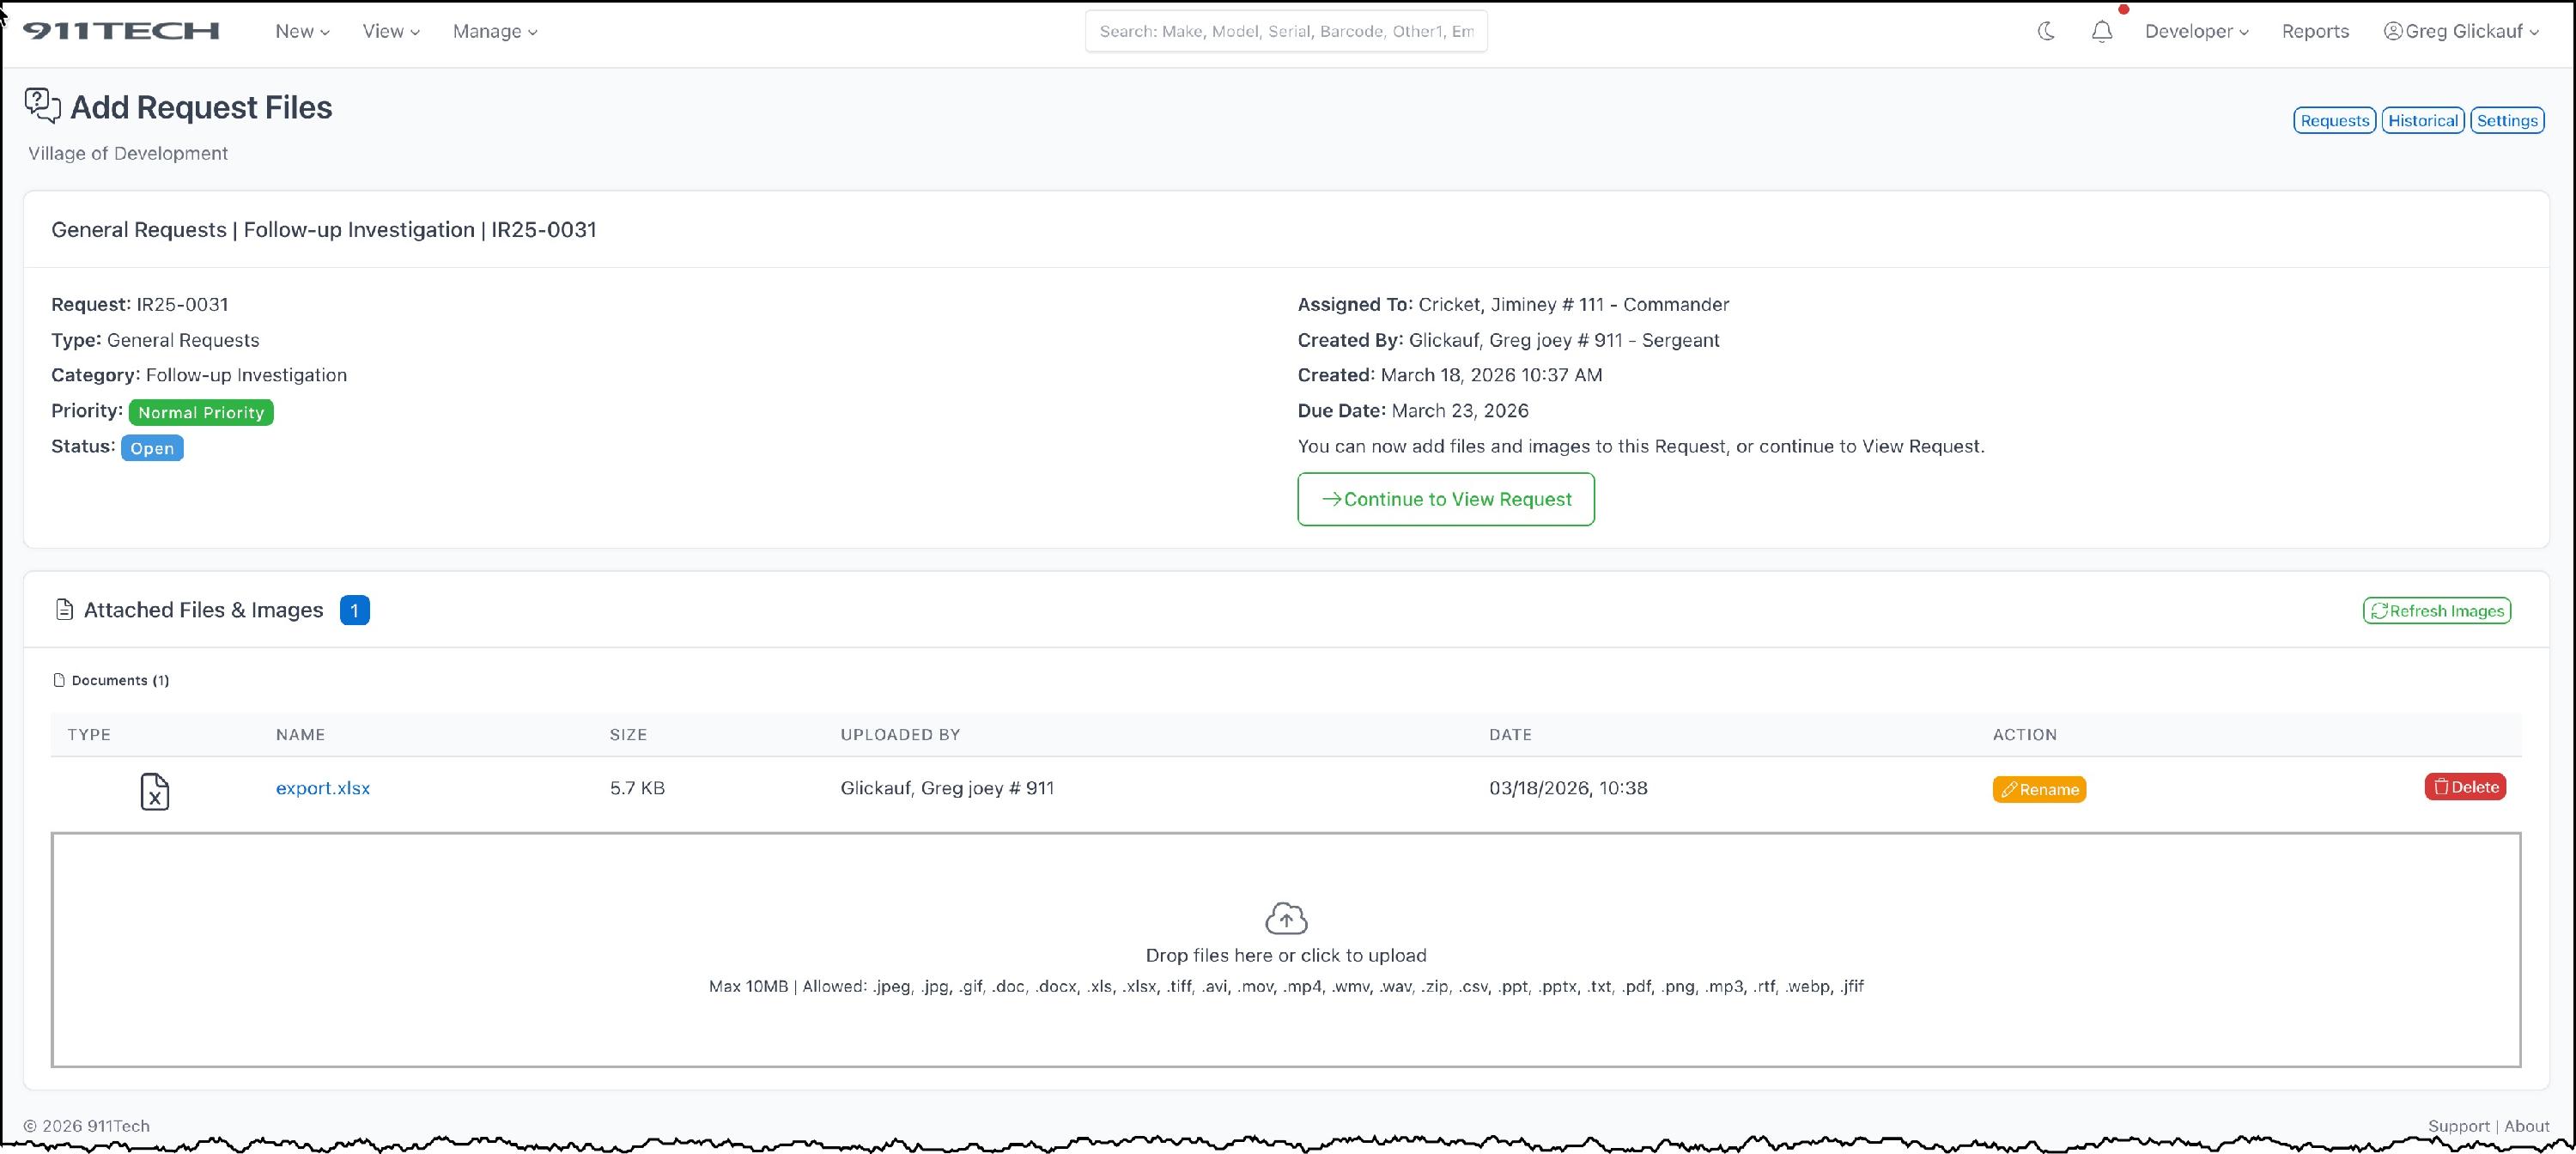The width and height of the screenshot is (2576, 1154).
Task: Click the 911TECH logo
Action: [121, 31]
